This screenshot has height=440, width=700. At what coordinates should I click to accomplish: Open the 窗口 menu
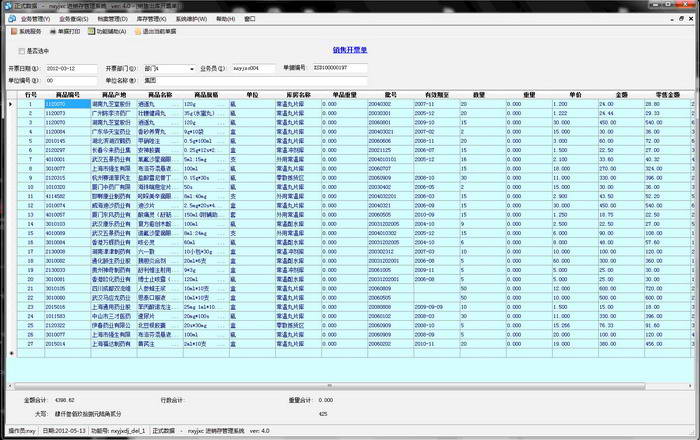tap(250, 19)
